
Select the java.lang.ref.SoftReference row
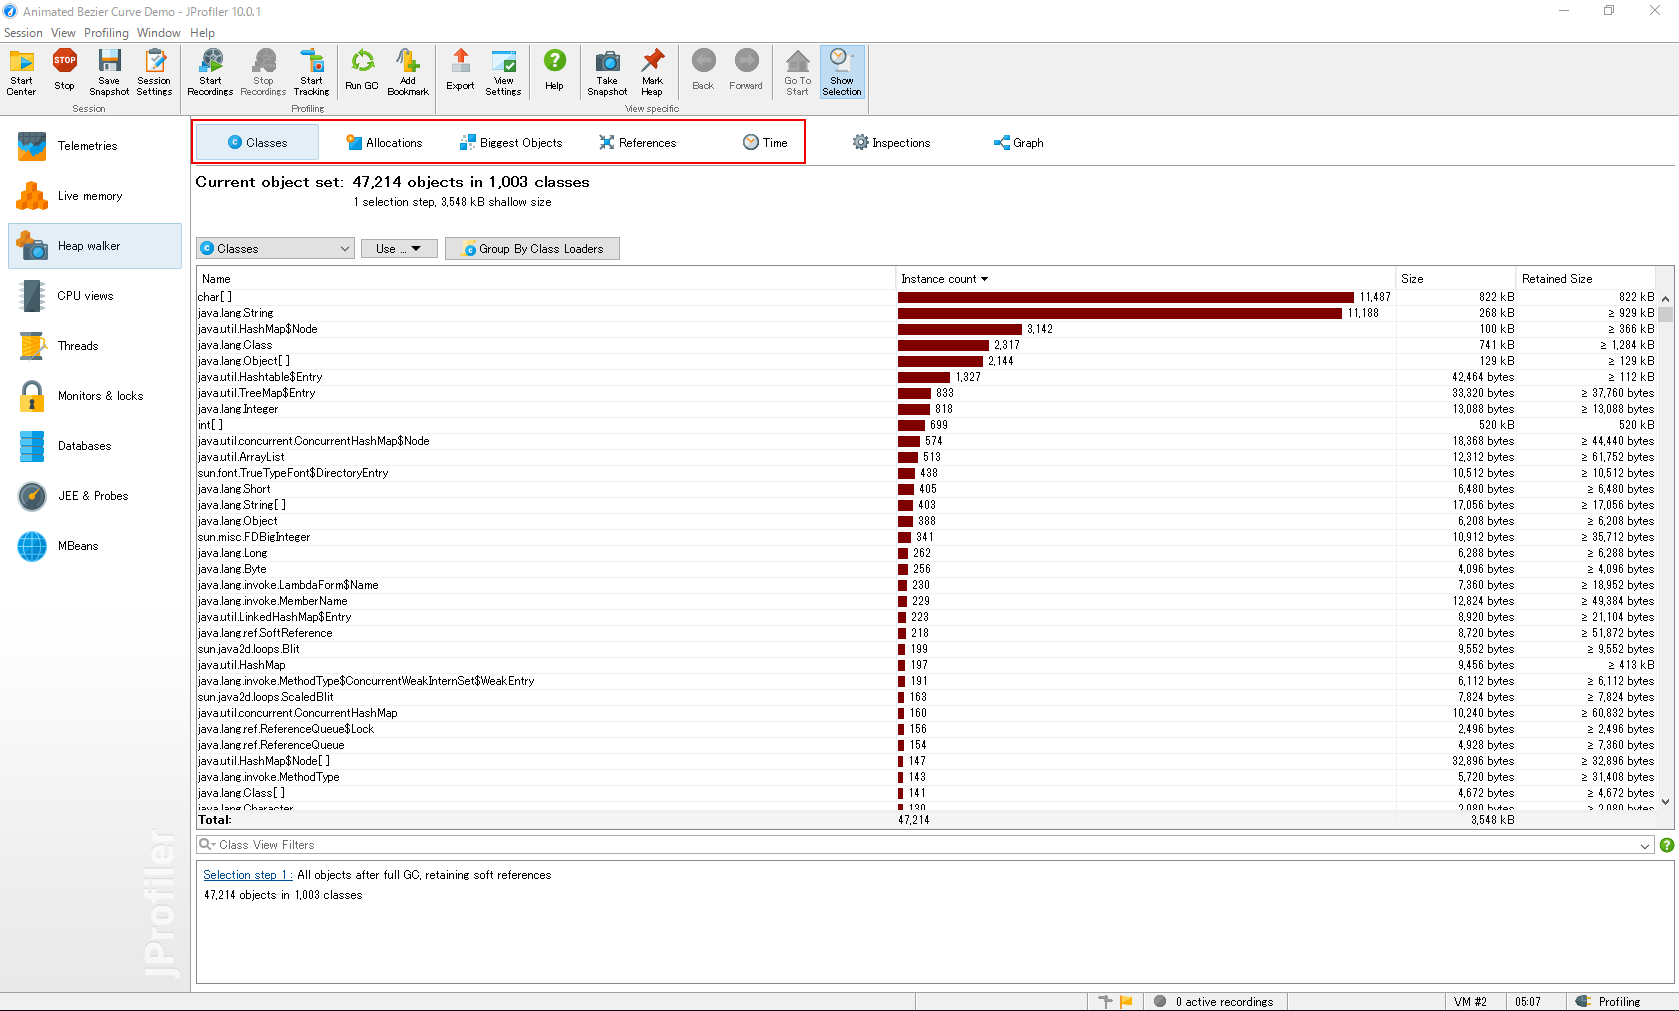926,633
